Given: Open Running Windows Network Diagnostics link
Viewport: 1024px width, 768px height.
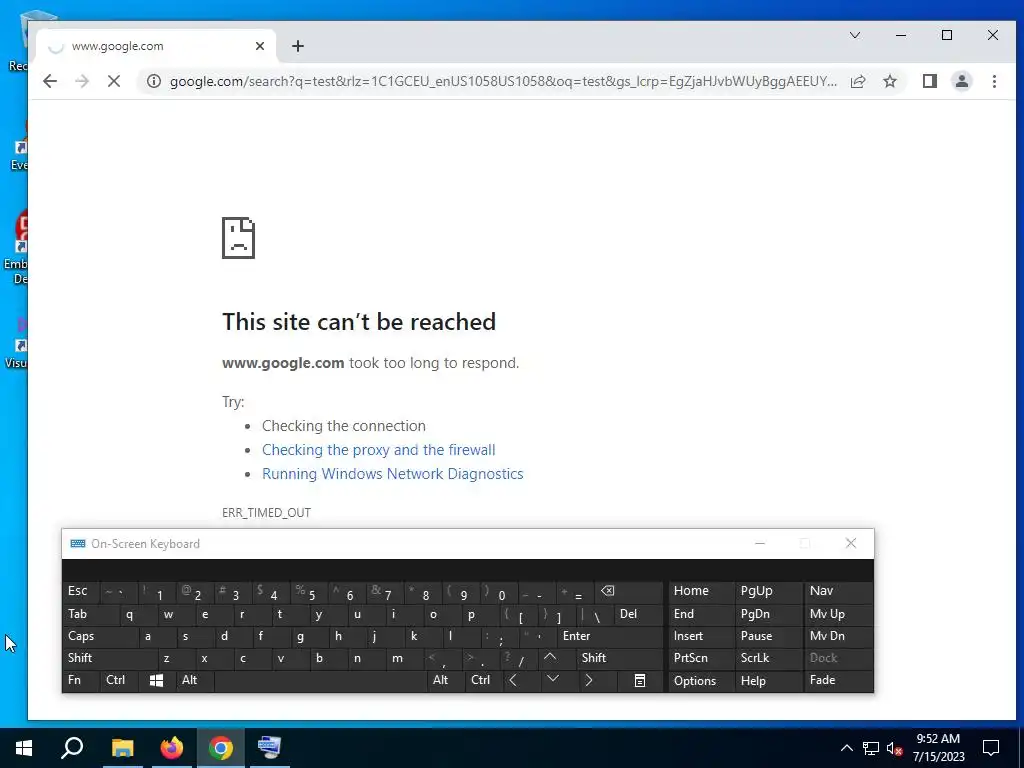Looking at the screenshot, I should (392, 474).
